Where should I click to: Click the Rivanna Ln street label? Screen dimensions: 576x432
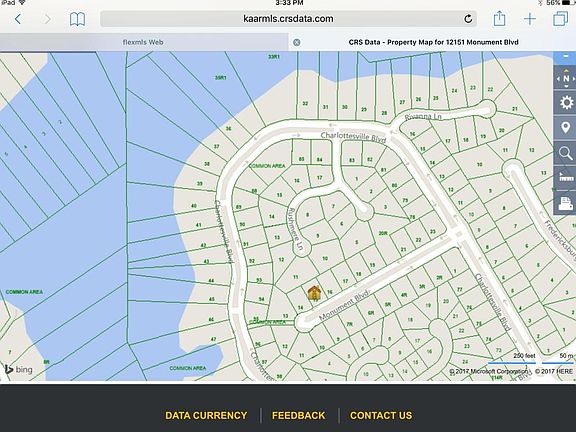pos(422,117)
